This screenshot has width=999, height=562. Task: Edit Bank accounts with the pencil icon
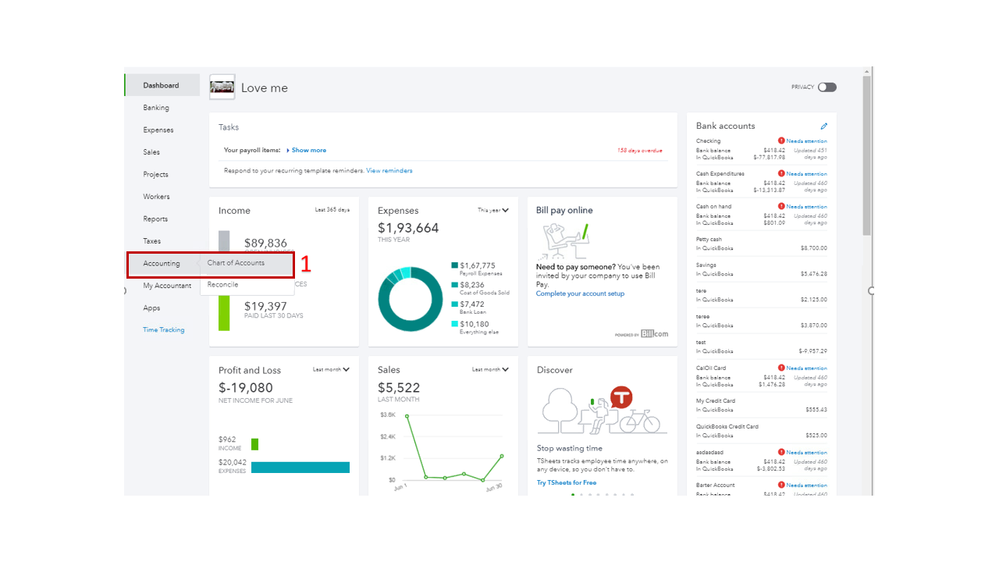[824, 126]
